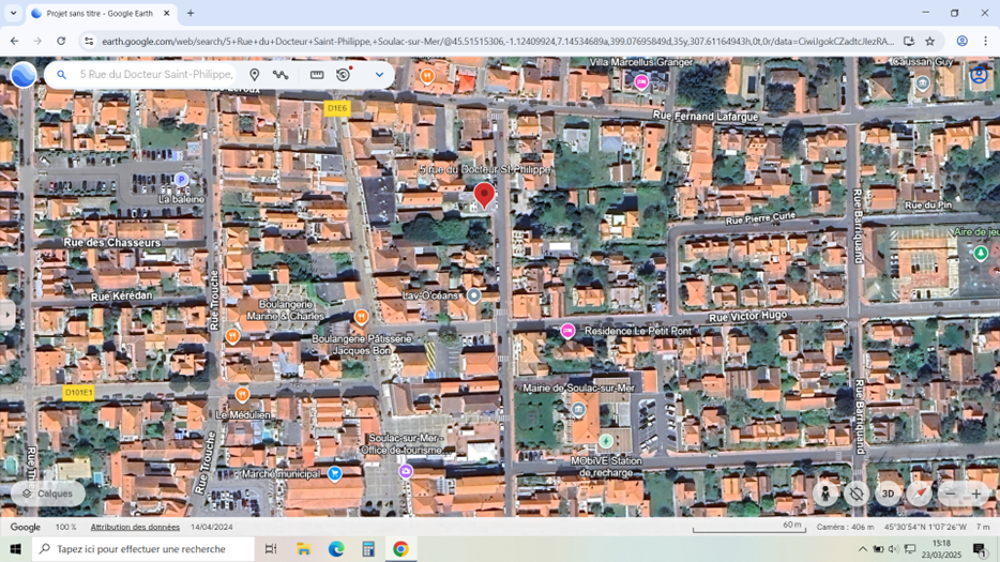The width and height of the screenshot is (1000, 562).
Task: Toggle 3D view mode
Action: click(888, 494)
